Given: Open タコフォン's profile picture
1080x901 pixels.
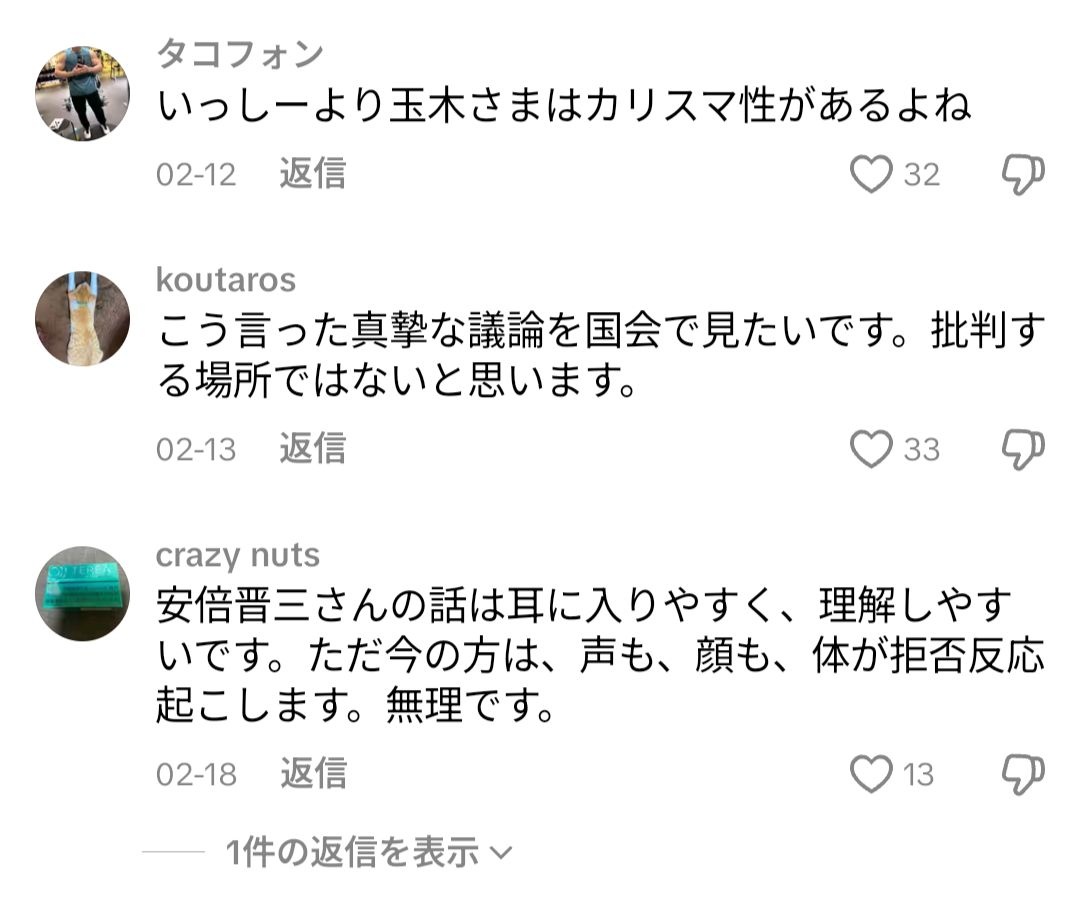Looking at the screenshot, I should [x=83, y=93].
